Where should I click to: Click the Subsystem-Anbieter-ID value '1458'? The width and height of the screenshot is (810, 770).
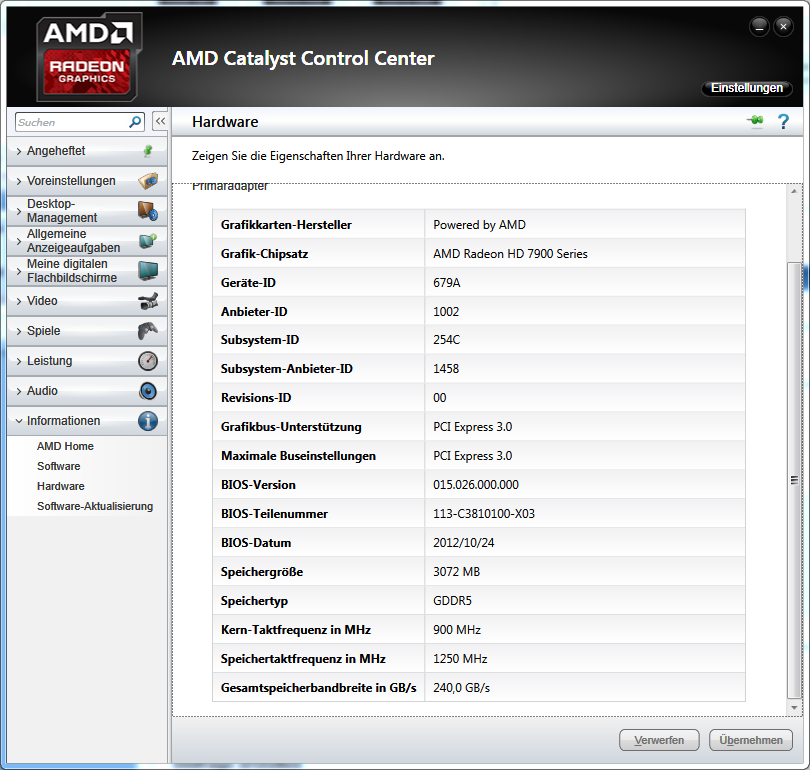point(446,369)
